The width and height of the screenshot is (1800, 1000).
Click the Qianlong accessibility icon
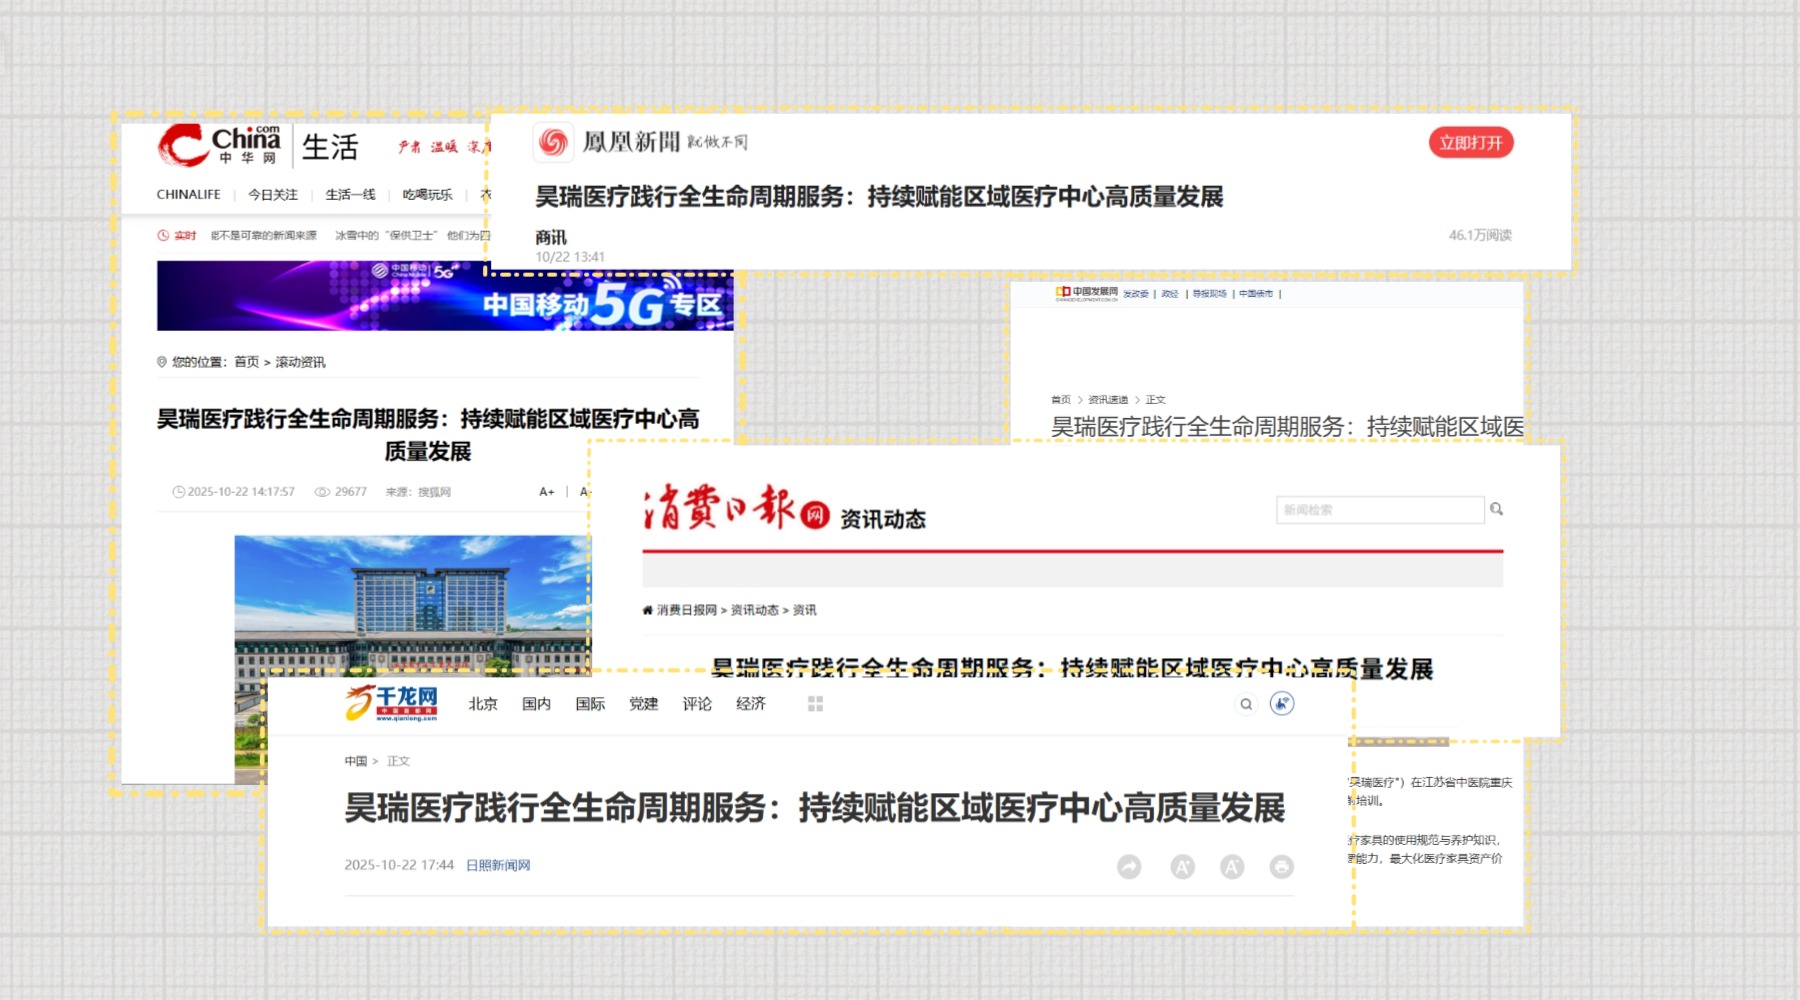point(1282,704)
